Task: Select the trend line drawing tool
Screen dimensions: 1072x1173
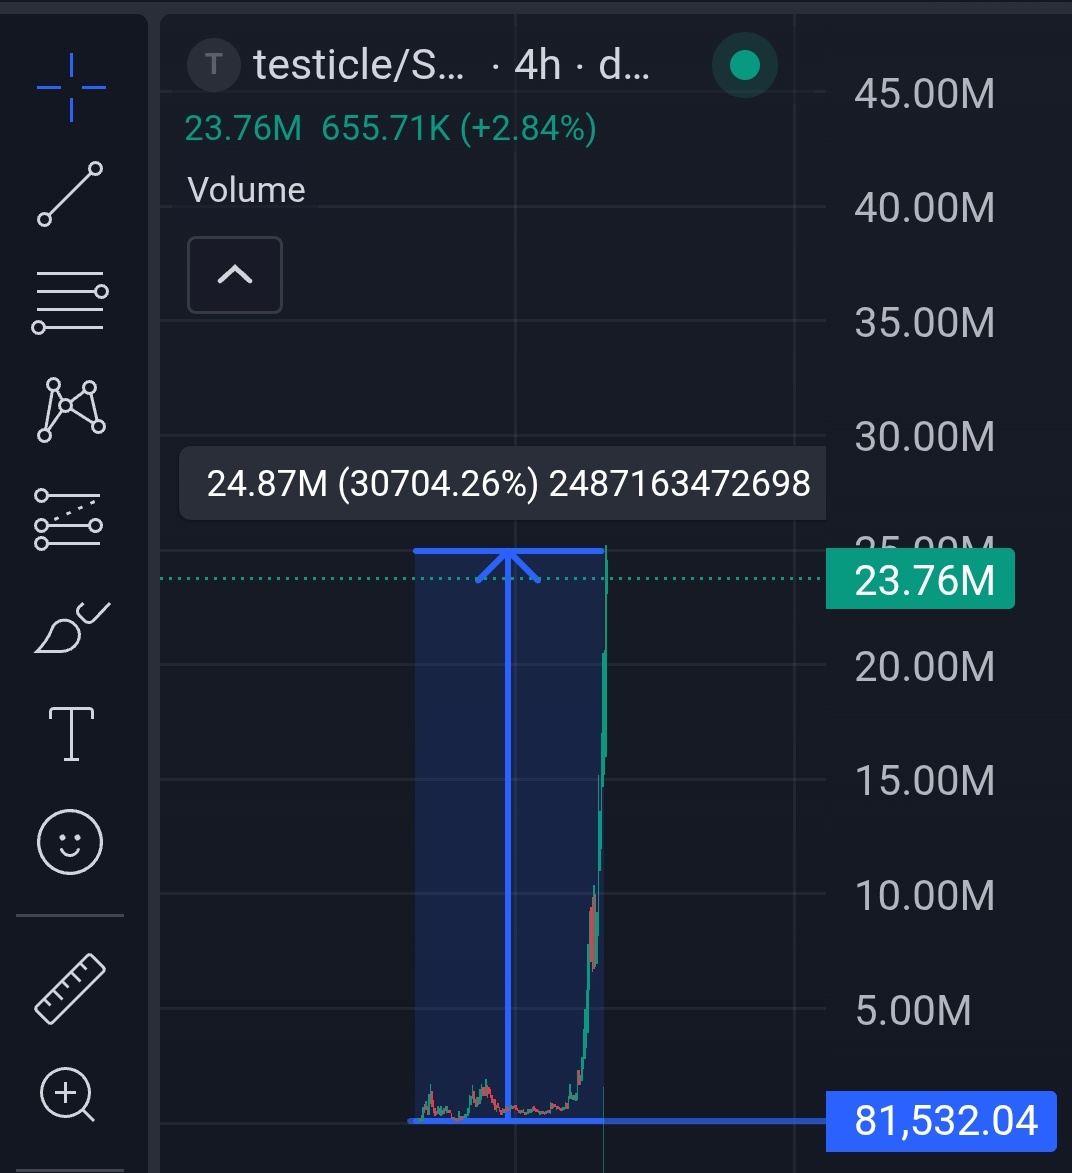Action: tap(70, 194)
